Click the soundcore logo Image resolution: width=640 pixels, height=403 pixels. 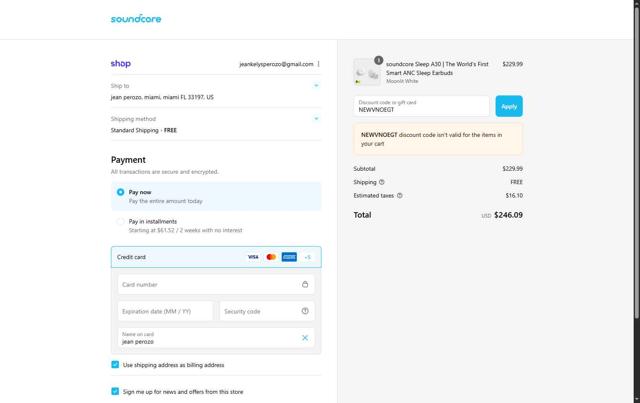point(136,18)
